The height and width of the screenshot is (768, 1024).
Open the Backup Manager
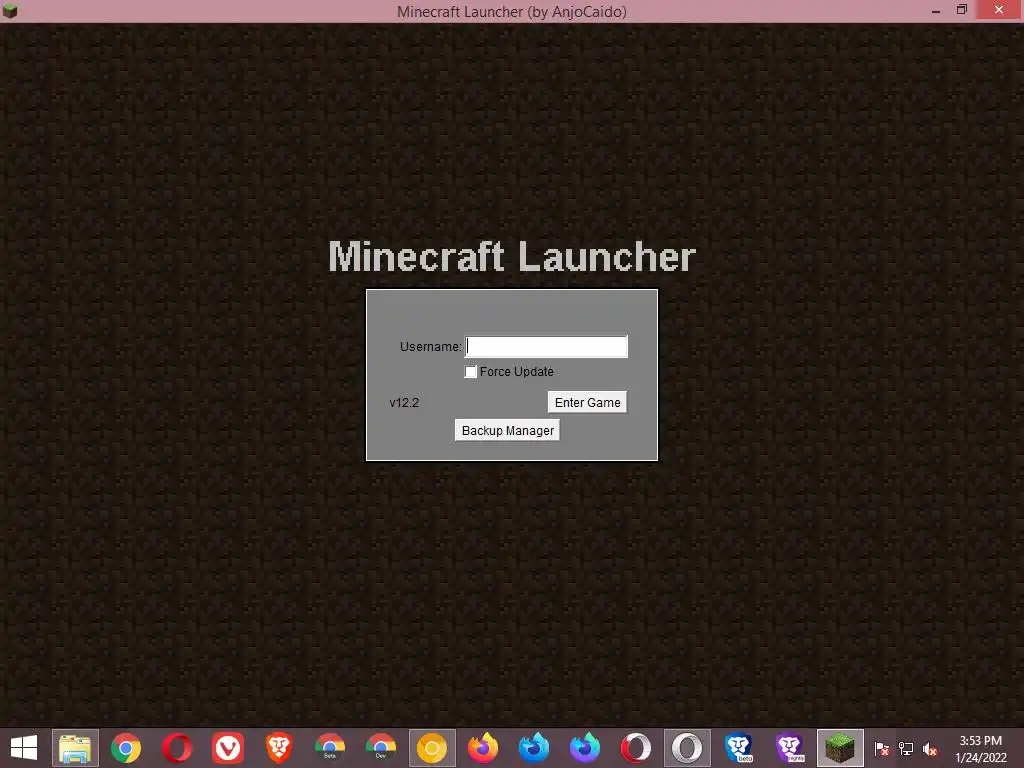pos(507,430)
